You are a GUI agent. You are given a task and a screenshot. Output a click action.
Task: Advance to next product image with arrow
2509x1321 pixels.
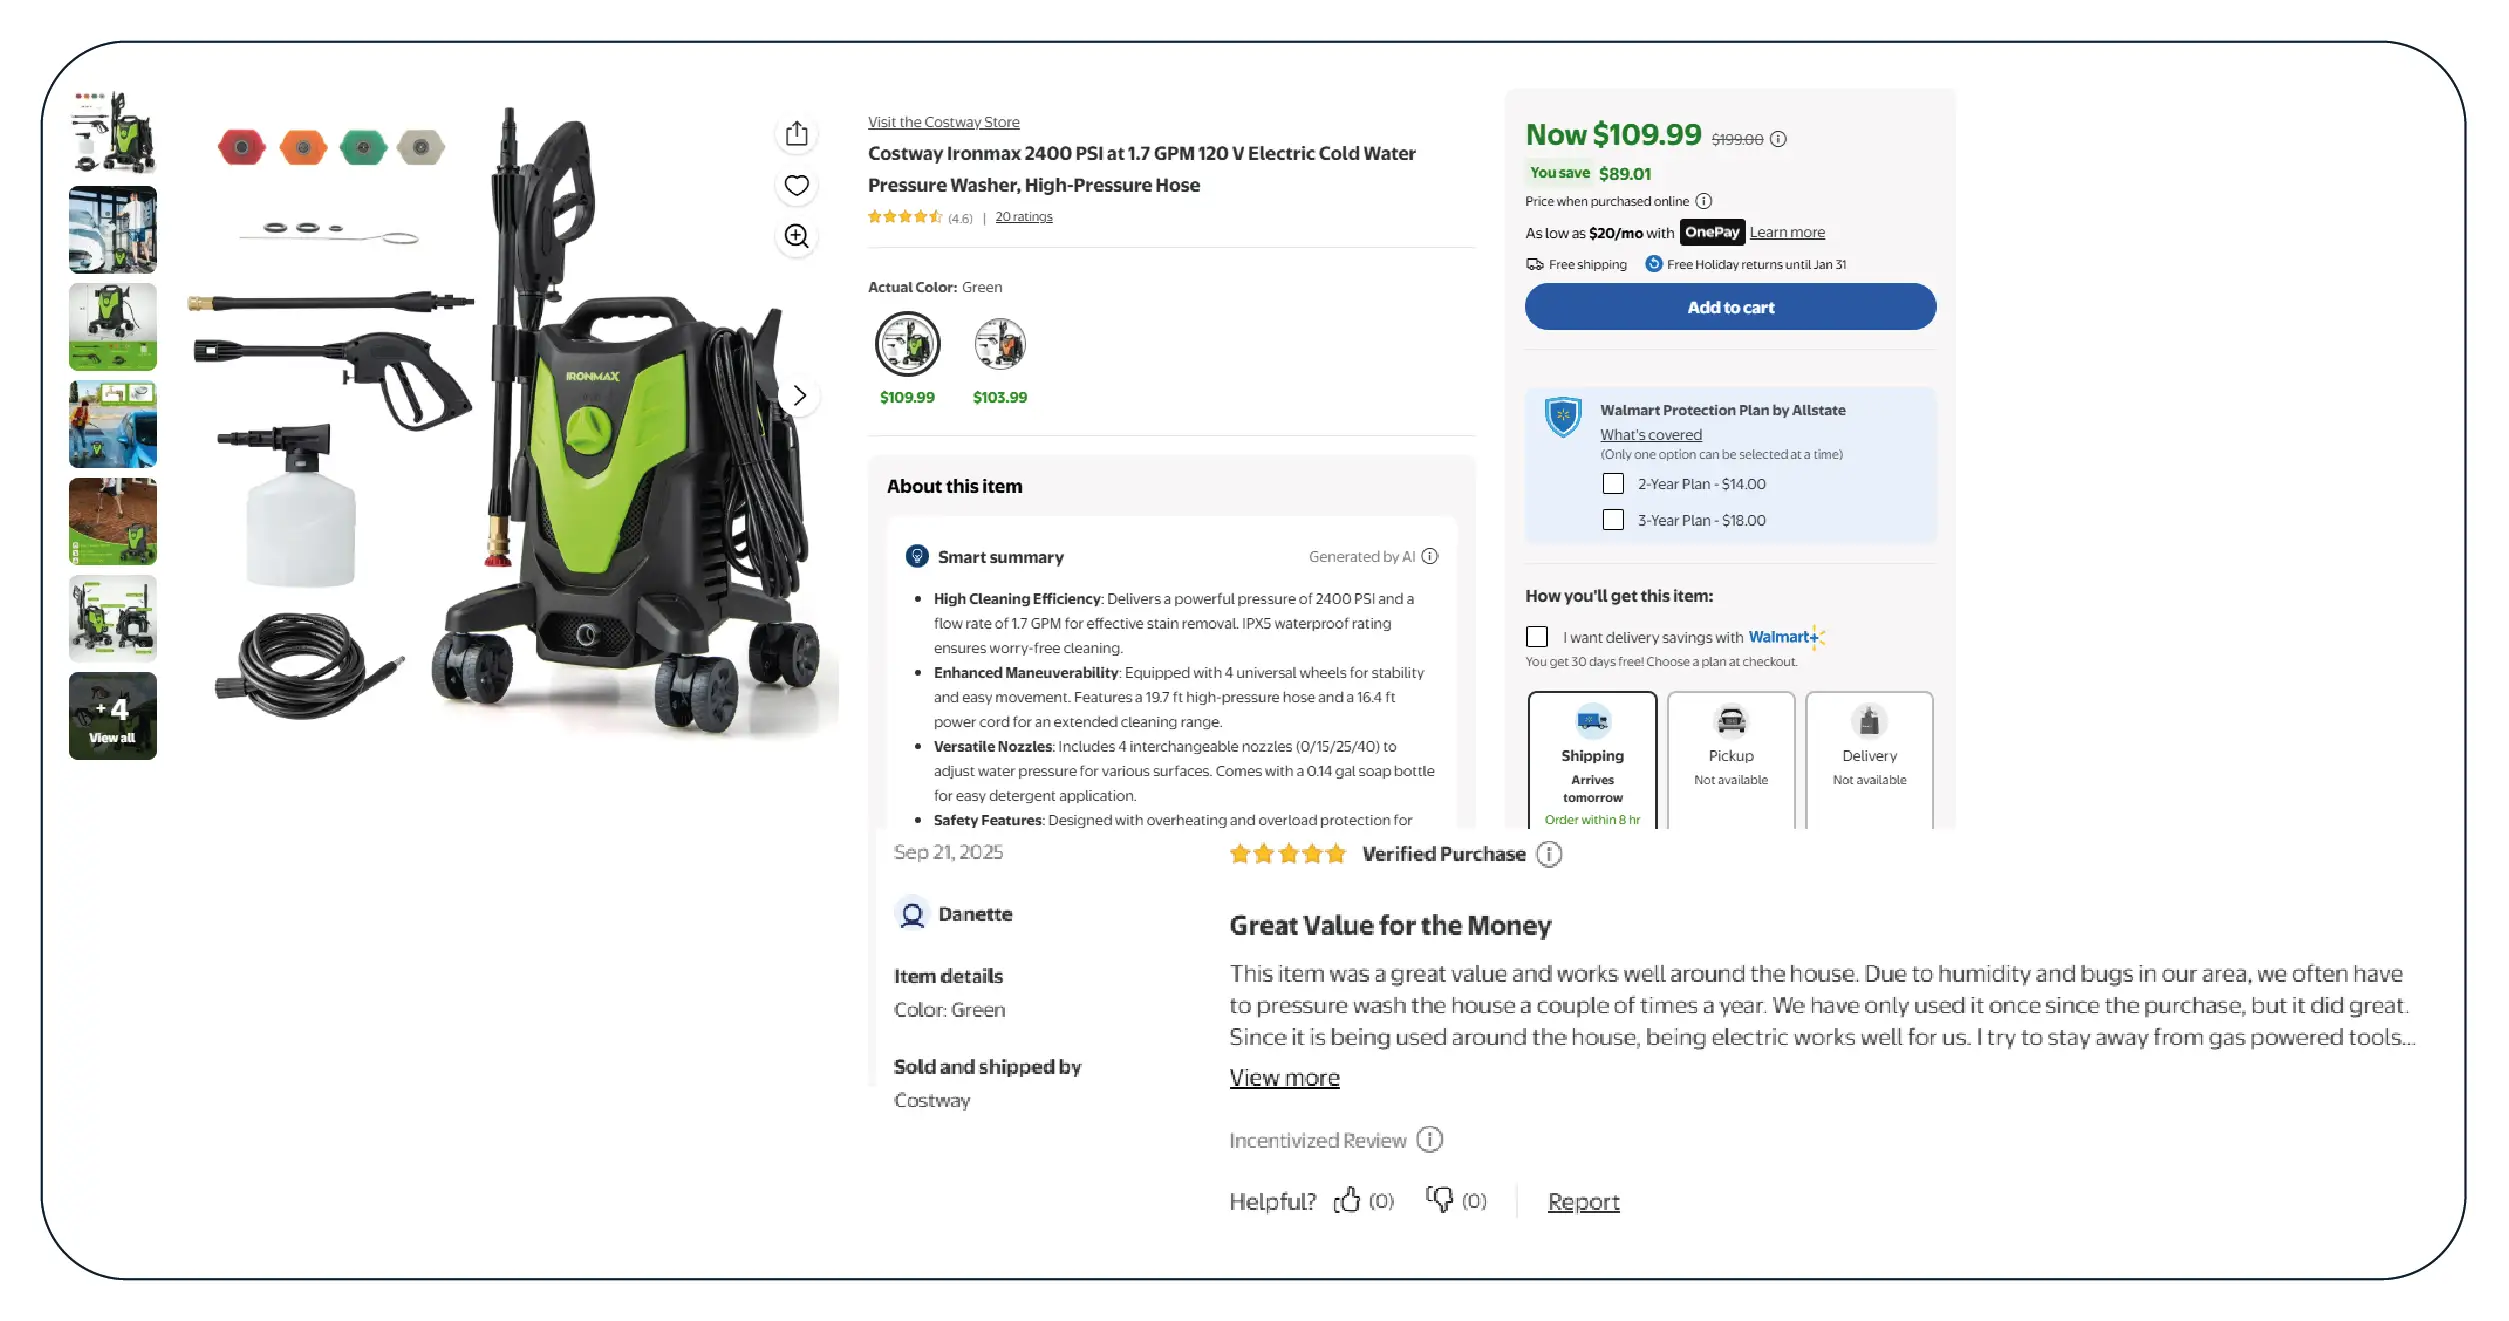pos(799,396)
